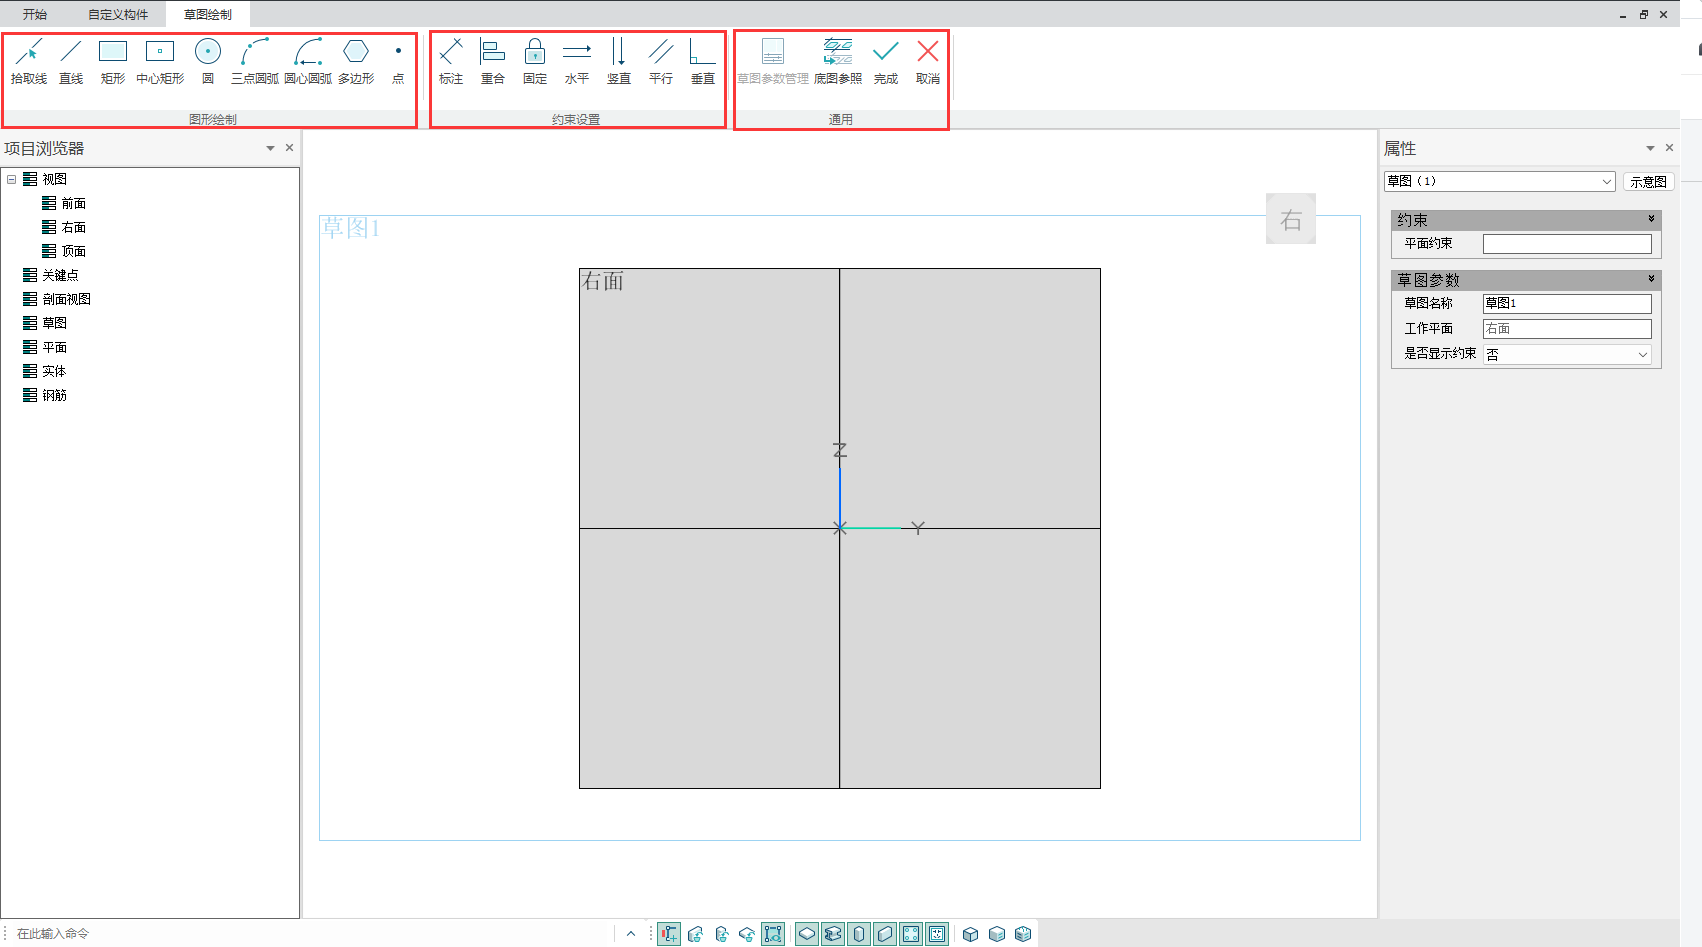Toggle the socket-face square icon in bottom bar
The height and width of the screenshot is (947, 1702).
click(x=937, y=934)
